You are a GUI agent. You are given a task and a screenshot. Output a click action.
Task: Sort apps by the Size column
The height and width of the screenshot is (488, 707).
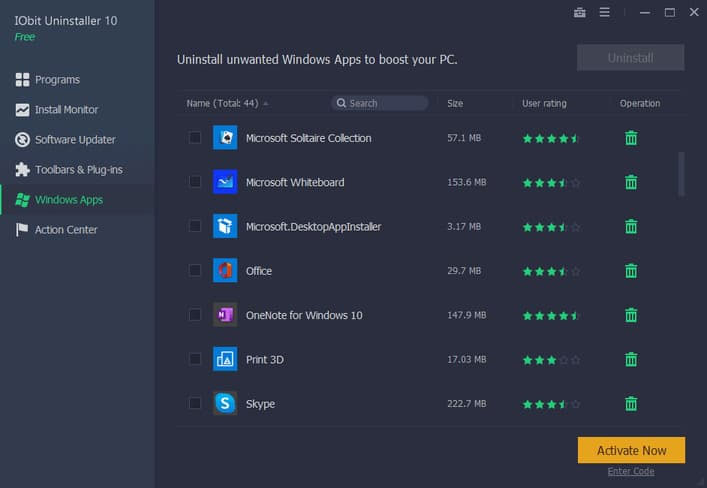455,103
